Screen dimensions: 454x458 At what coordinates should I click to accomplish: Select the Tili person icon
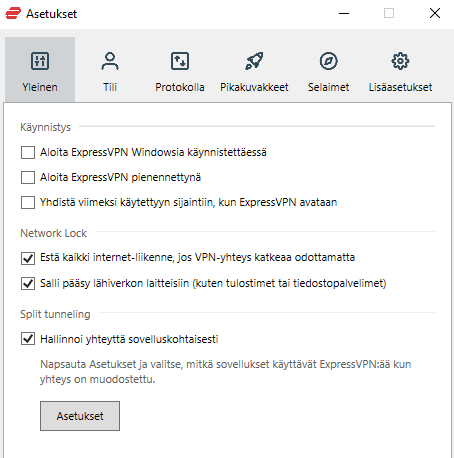(x=110, y=61)
